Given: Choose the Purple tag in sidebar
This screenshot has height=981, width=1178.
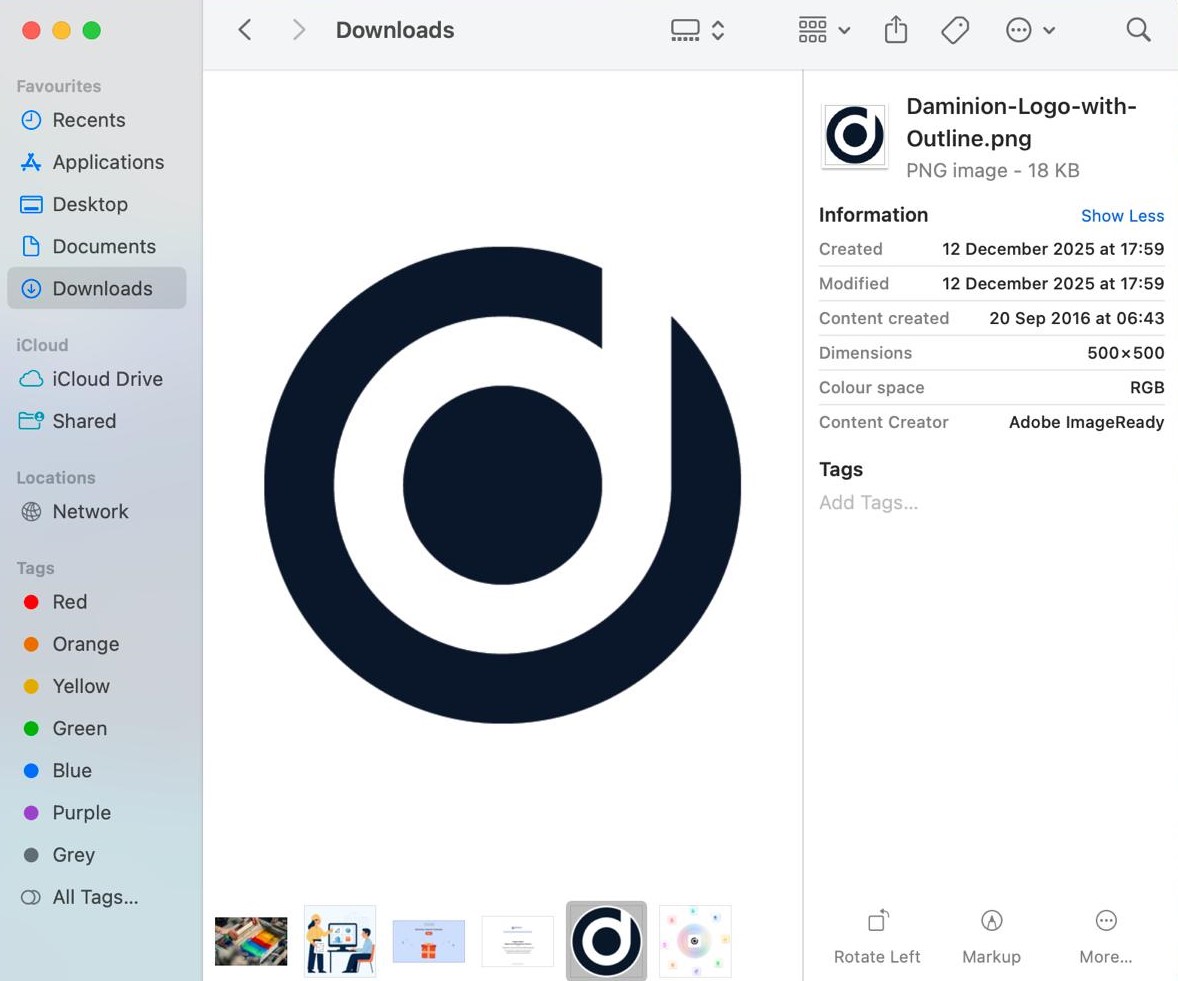Looking at the screenshot, I should click(x=81, y=813).
